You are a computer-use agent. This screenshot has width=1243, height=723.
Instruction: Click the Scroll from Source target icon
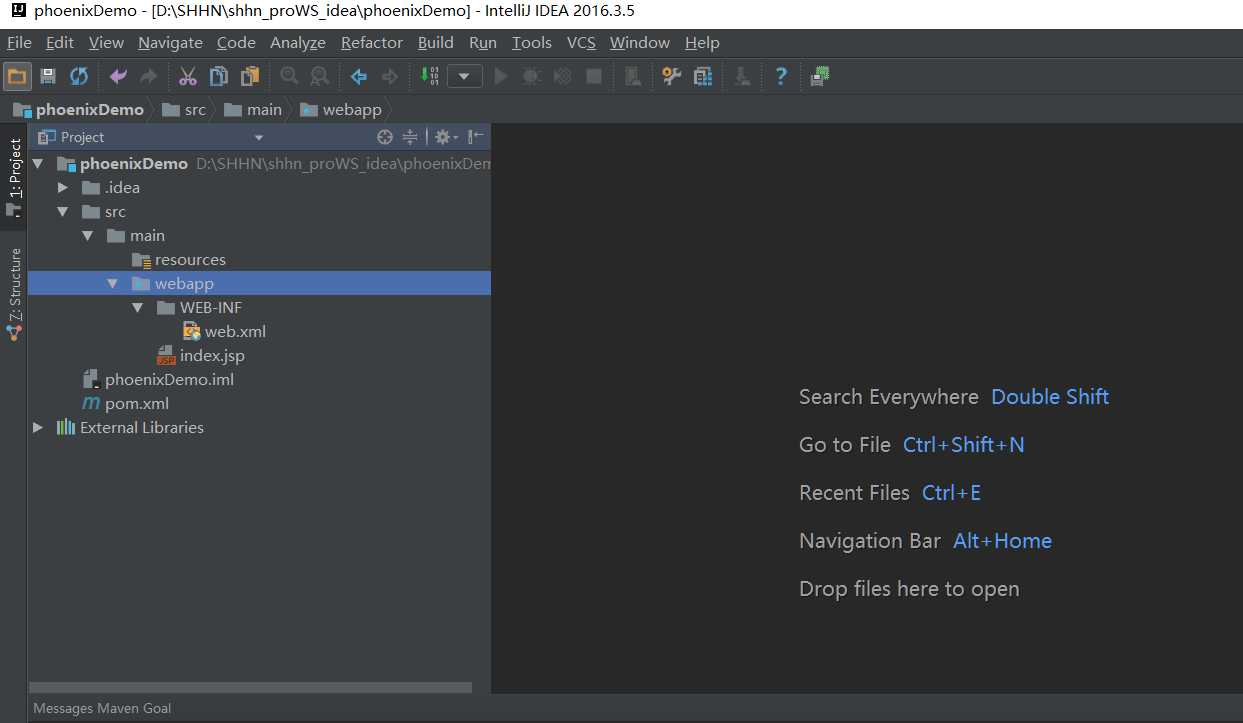[x=385, y=137]
